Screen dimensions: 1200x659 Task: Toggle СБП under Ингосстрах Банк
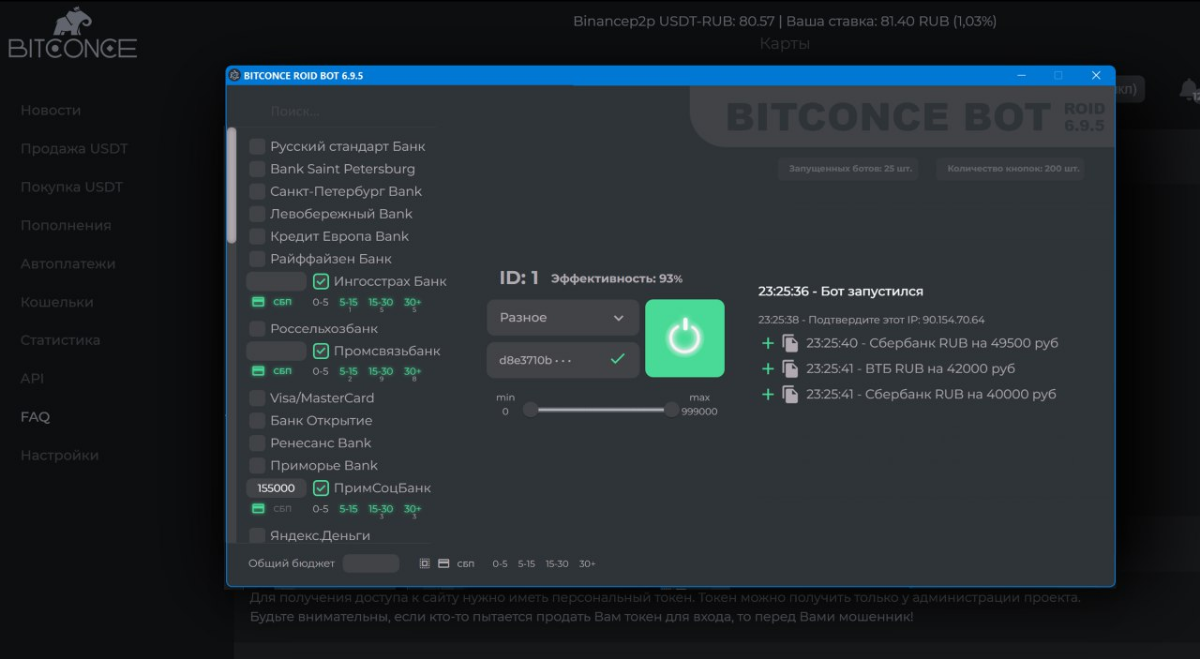coord(283,302)
